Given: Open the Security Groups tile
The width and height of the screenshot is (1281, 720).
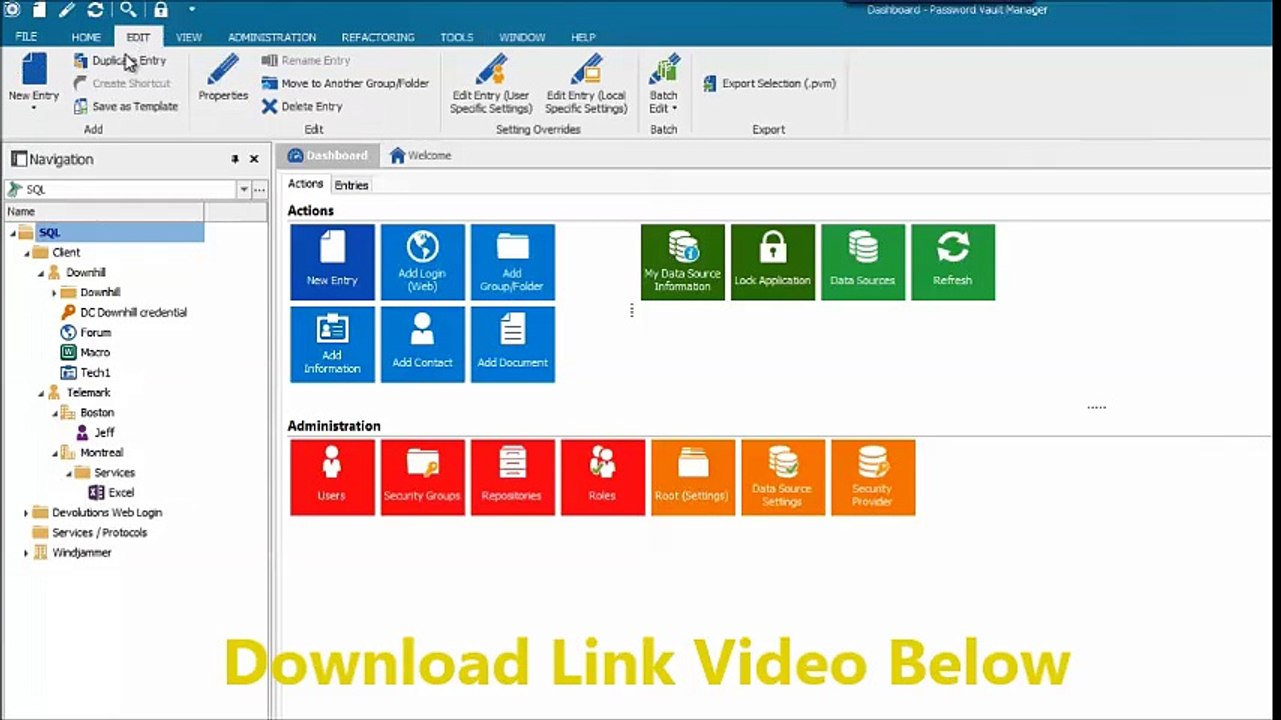Looking at the screenshot, I should pos(422,478).
